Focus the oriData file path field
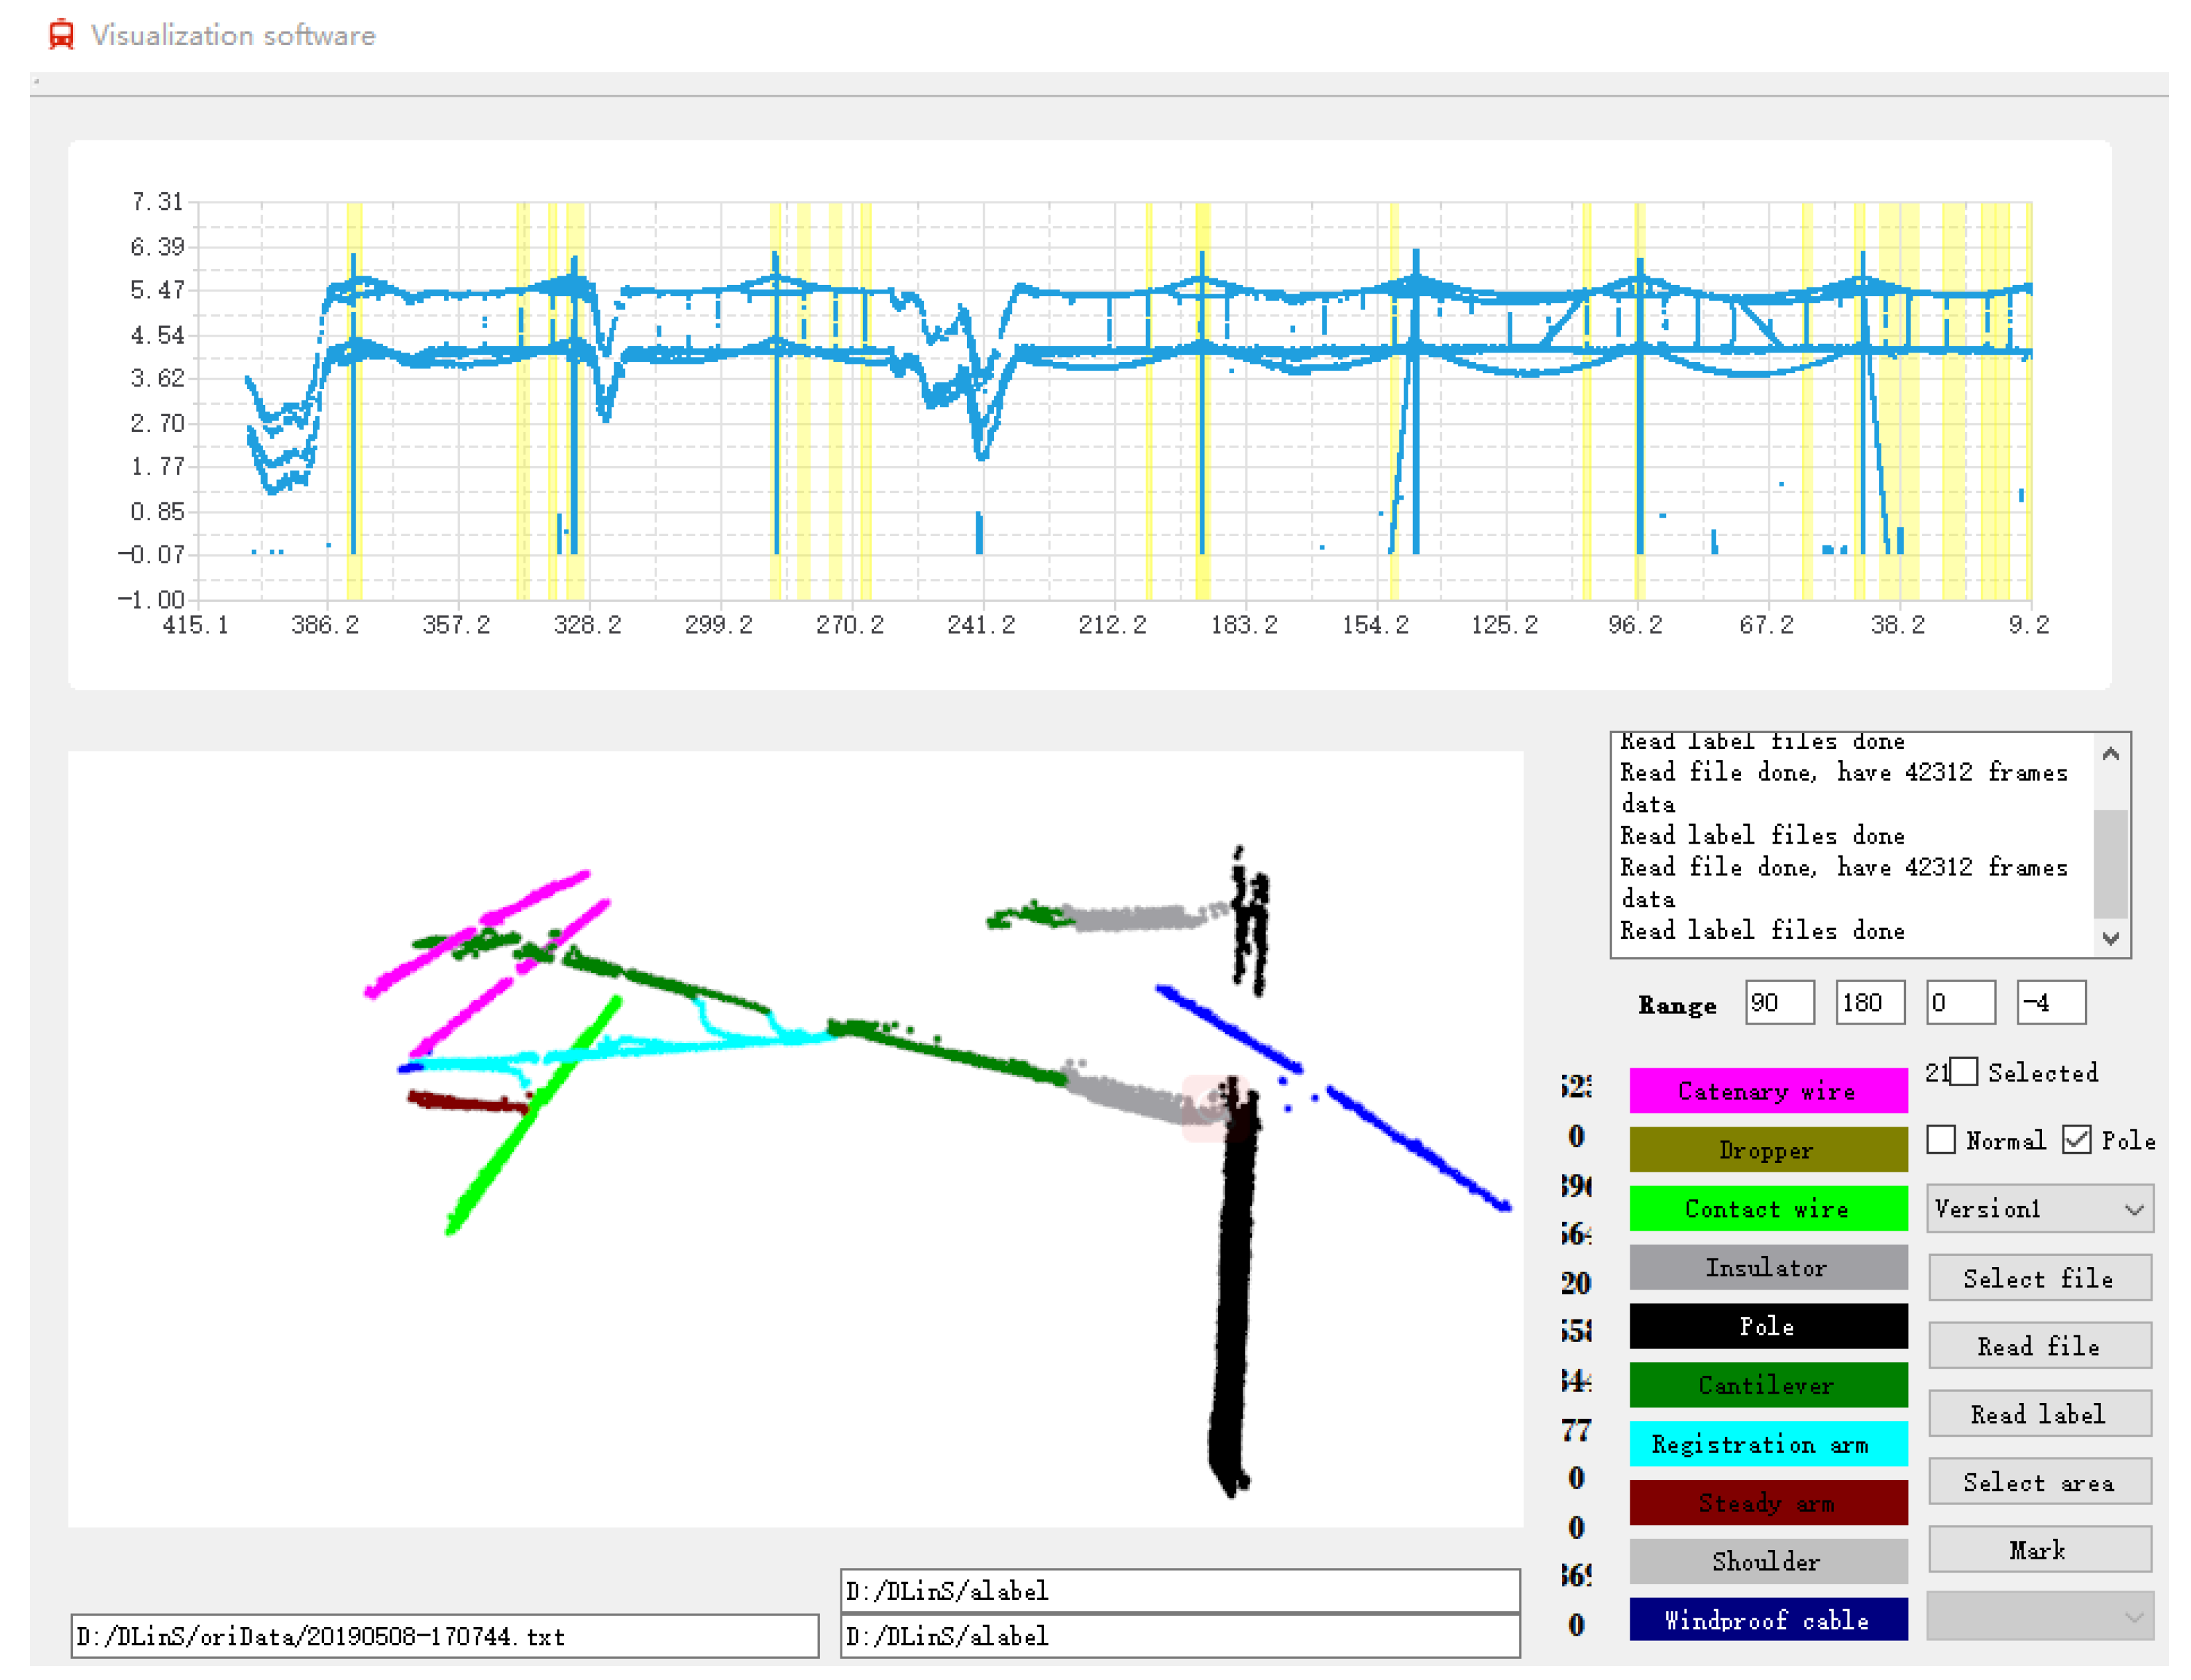Viewport: 2191px width, 1680px height. point(444,1636)
